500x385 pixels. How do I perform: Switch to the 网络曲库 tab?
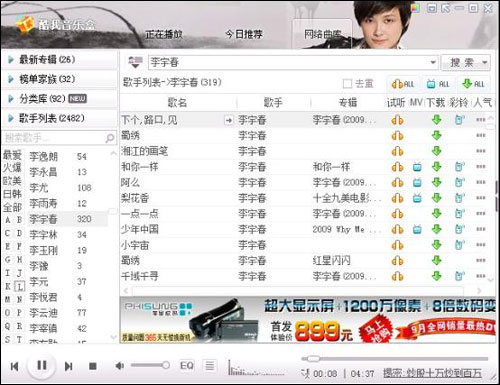pos(323,34)
